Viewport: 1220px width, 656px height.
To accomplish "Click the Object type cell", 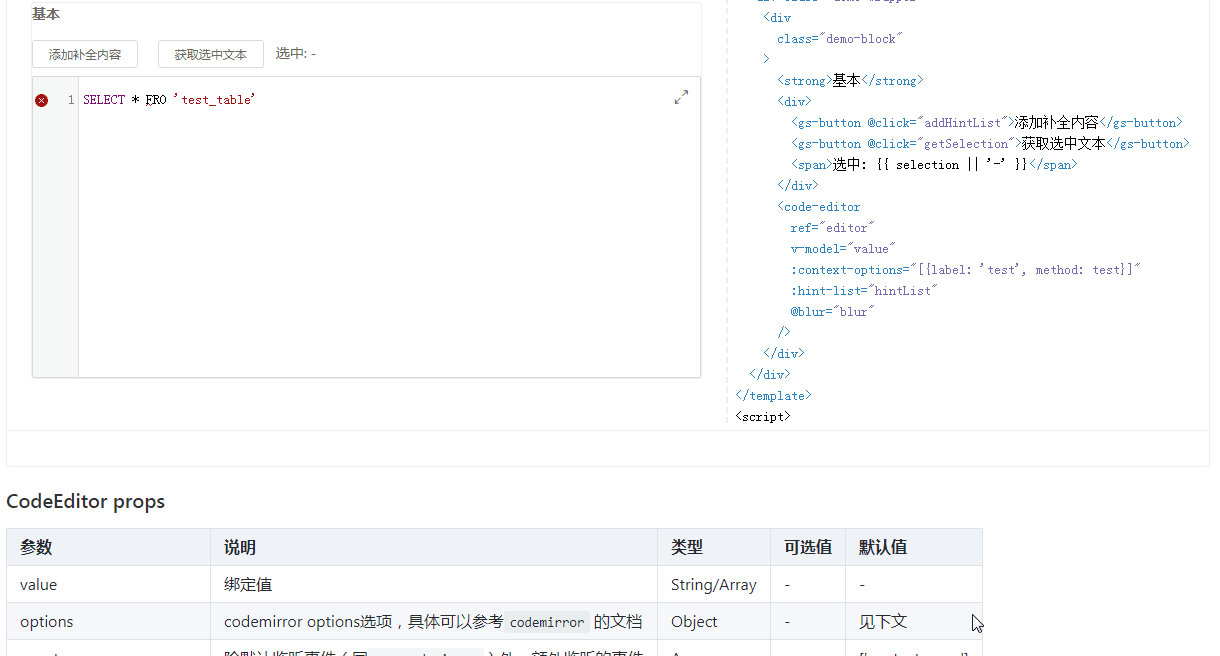I will coord(714,621).
